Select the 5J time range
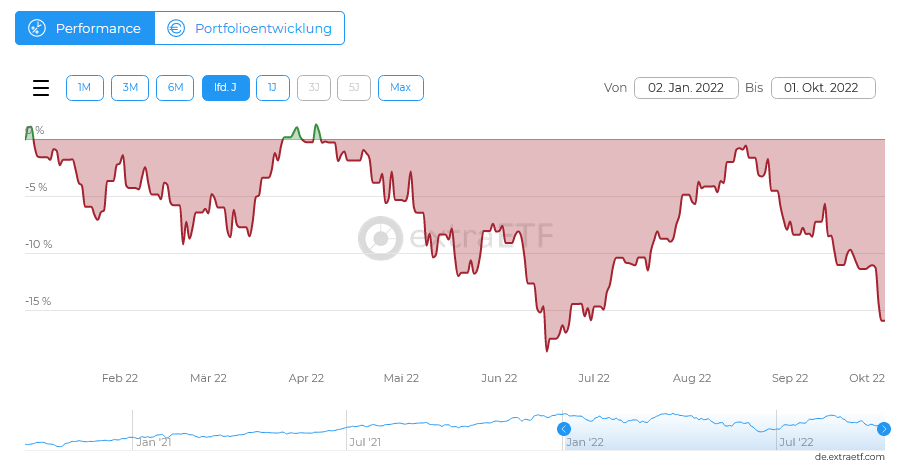Image resolution: width=897 pixels, height=474 pixels. click(353, 88)
